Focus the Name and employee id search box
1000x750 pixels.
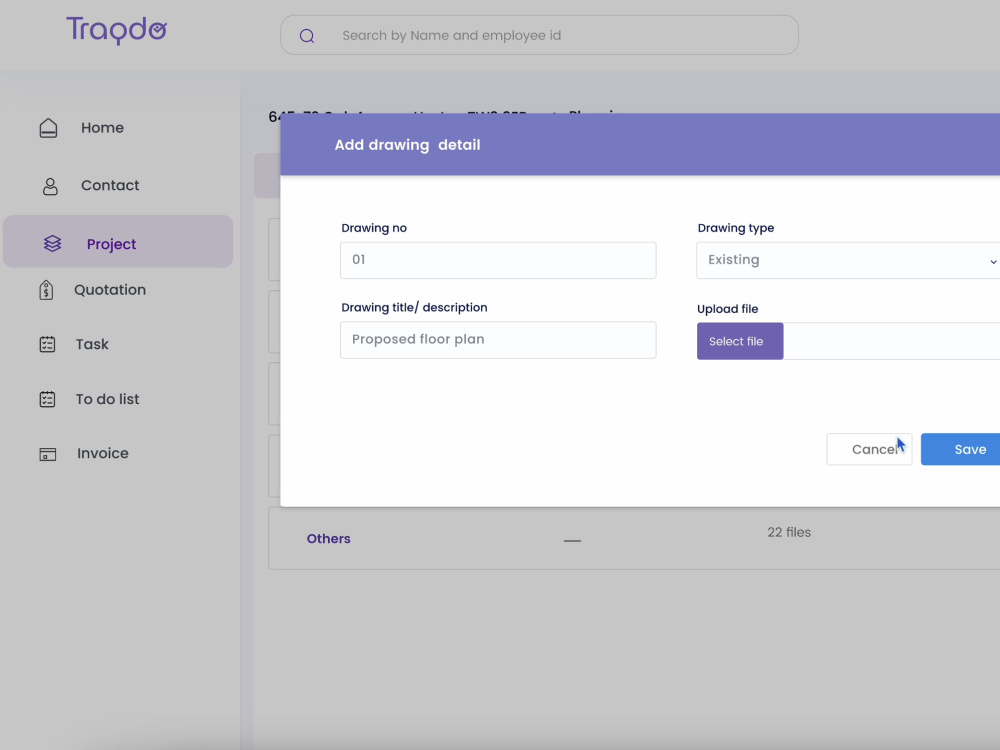click(x=539, y=35)
